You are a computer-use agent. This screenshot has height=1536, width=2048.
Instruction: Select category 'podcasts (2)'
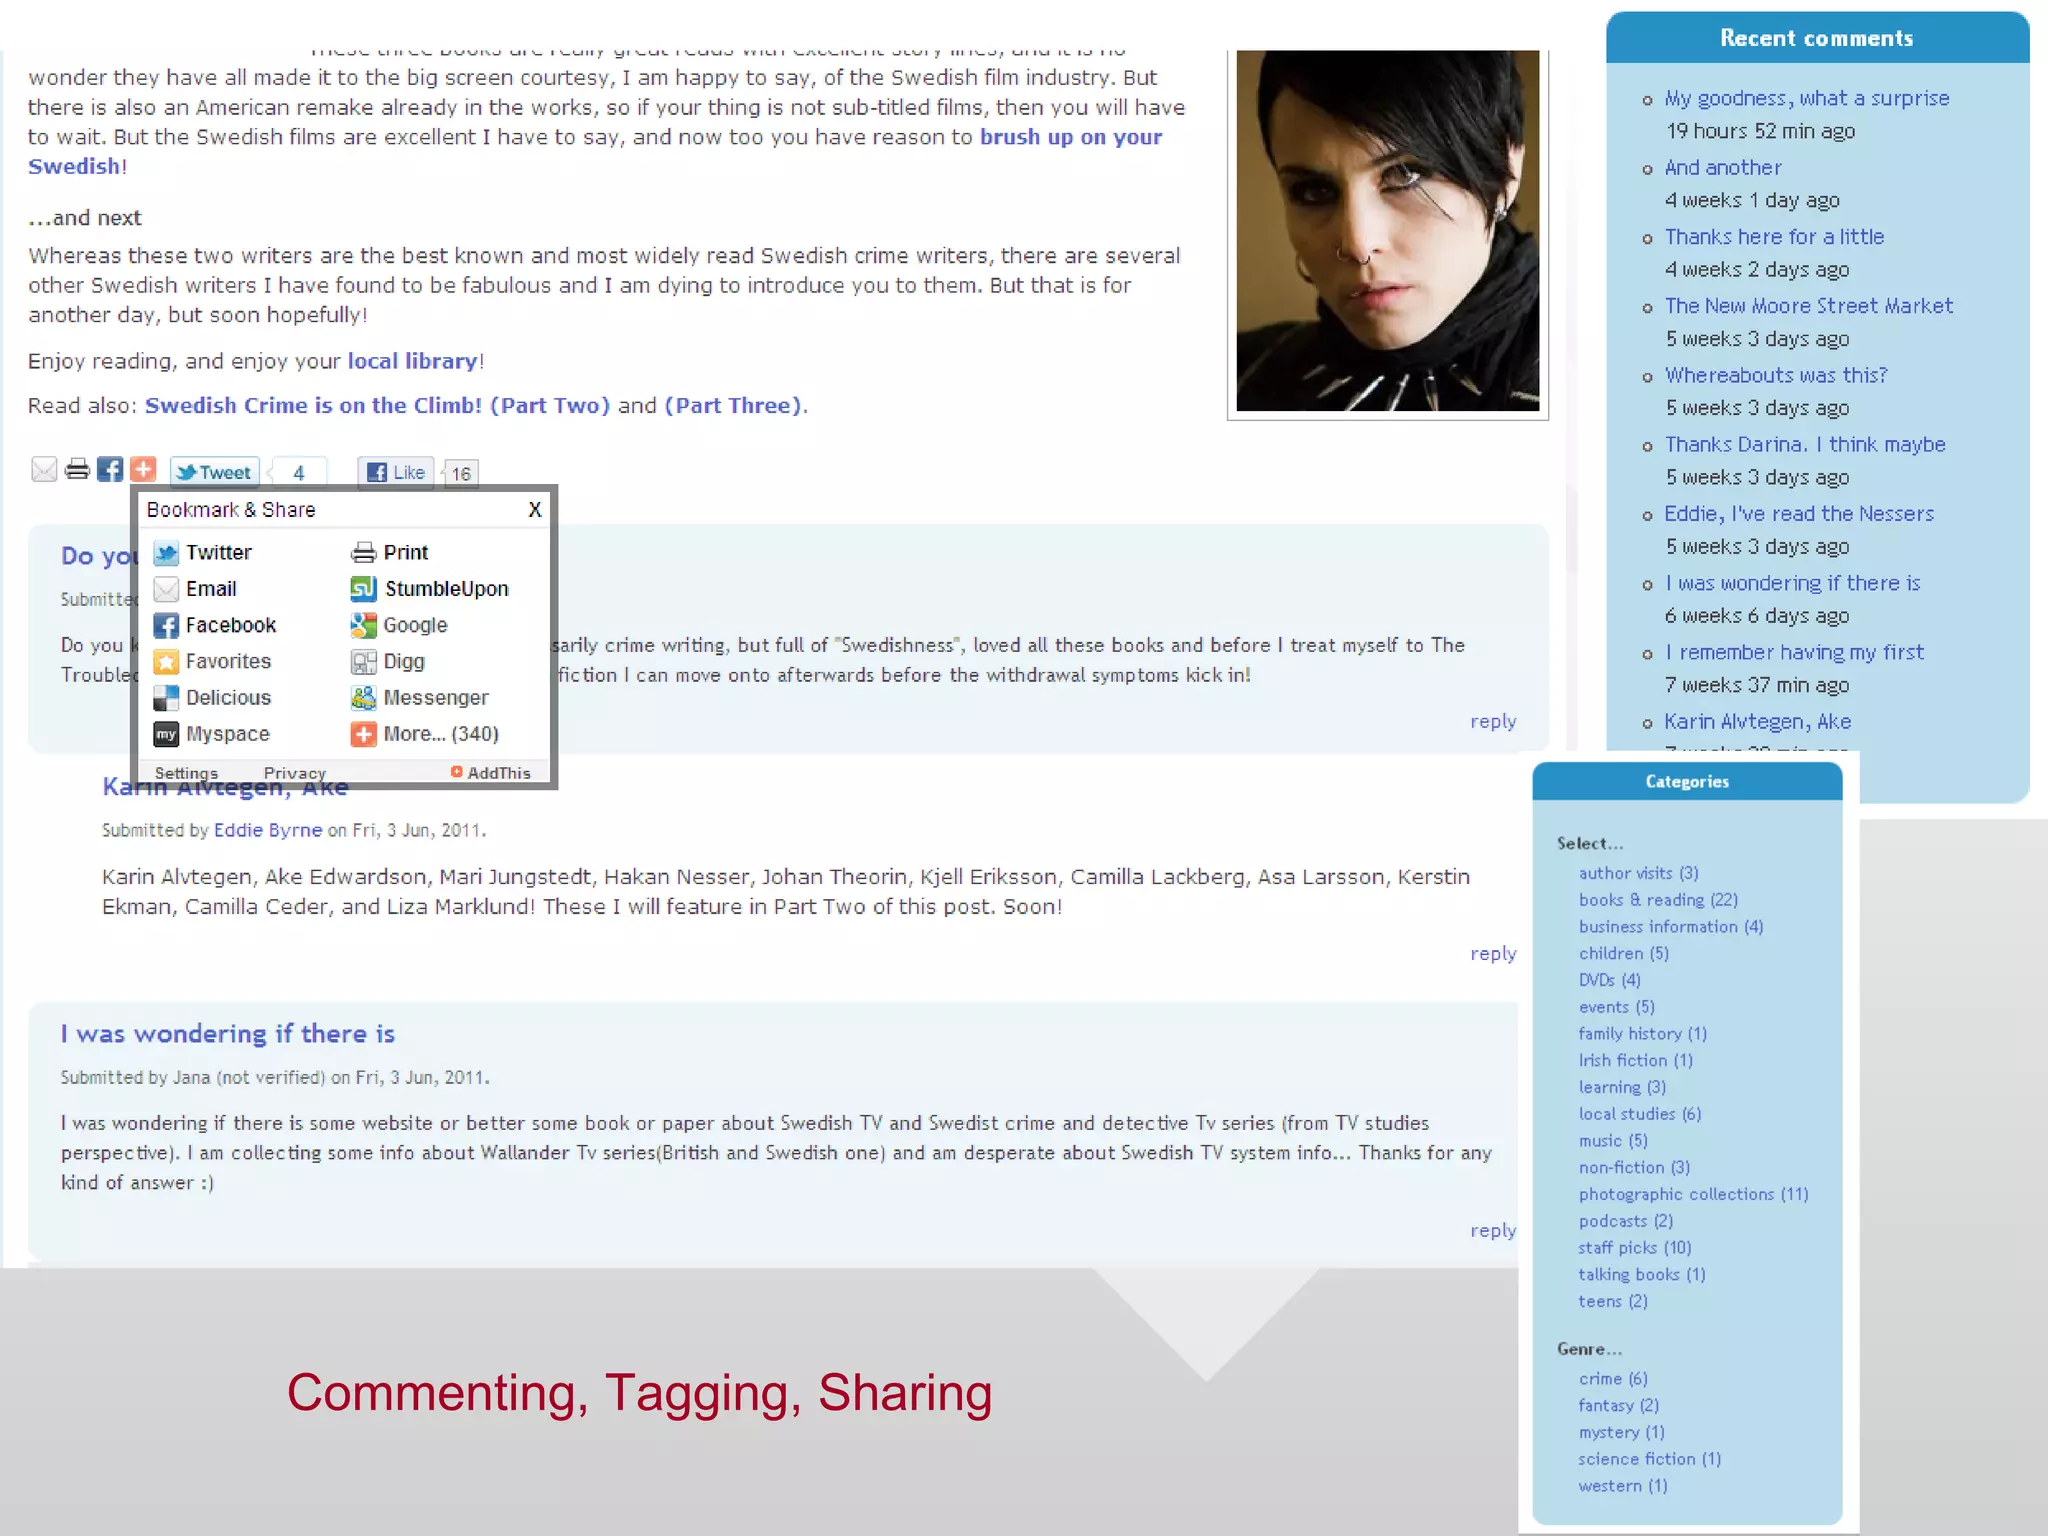click(1626, 1221)
